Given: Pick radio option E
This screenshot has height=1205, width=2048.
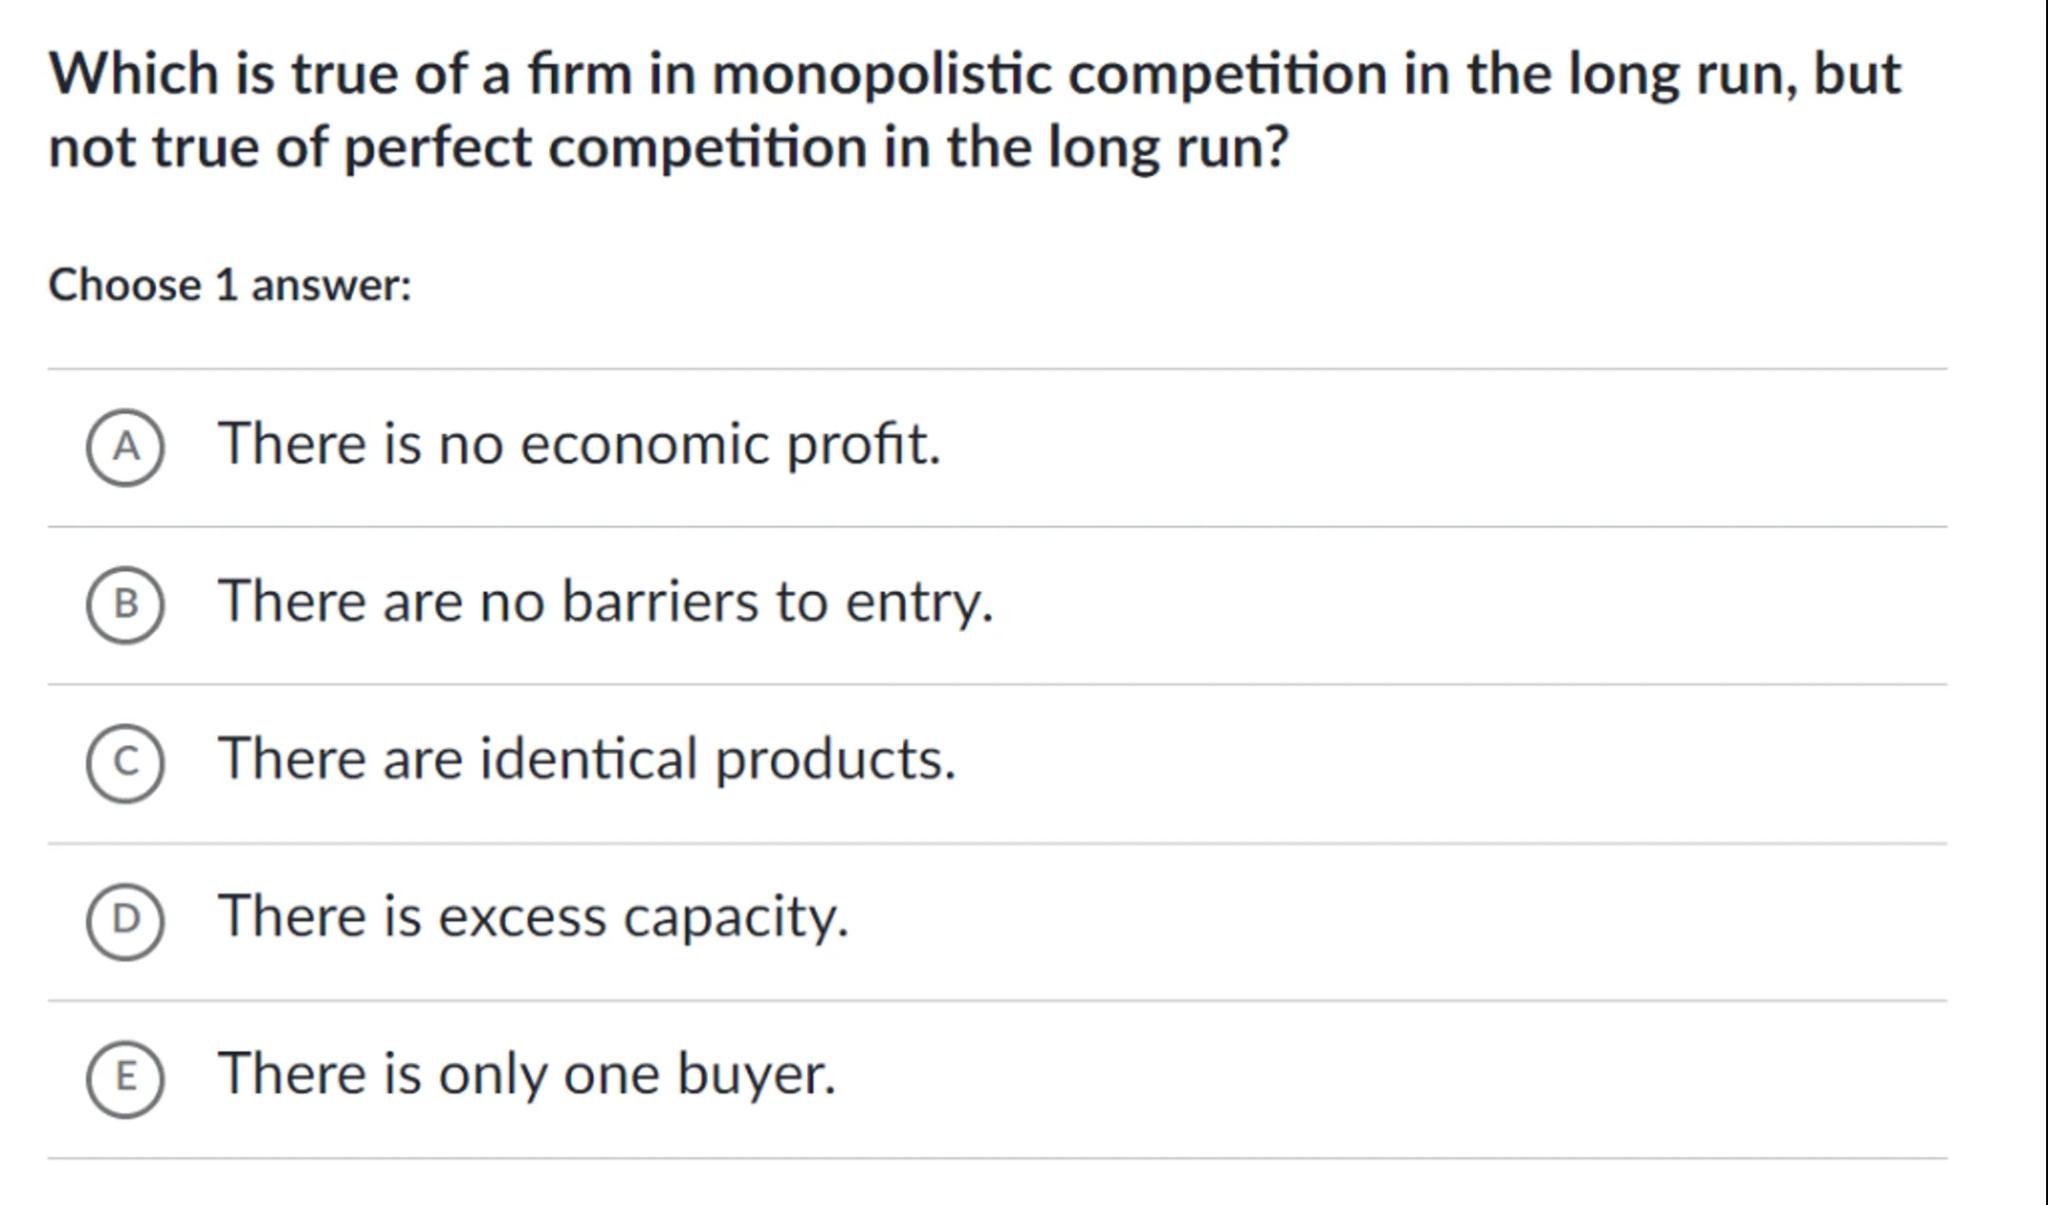Looking at the screenshot, I should coord(125,1077).
